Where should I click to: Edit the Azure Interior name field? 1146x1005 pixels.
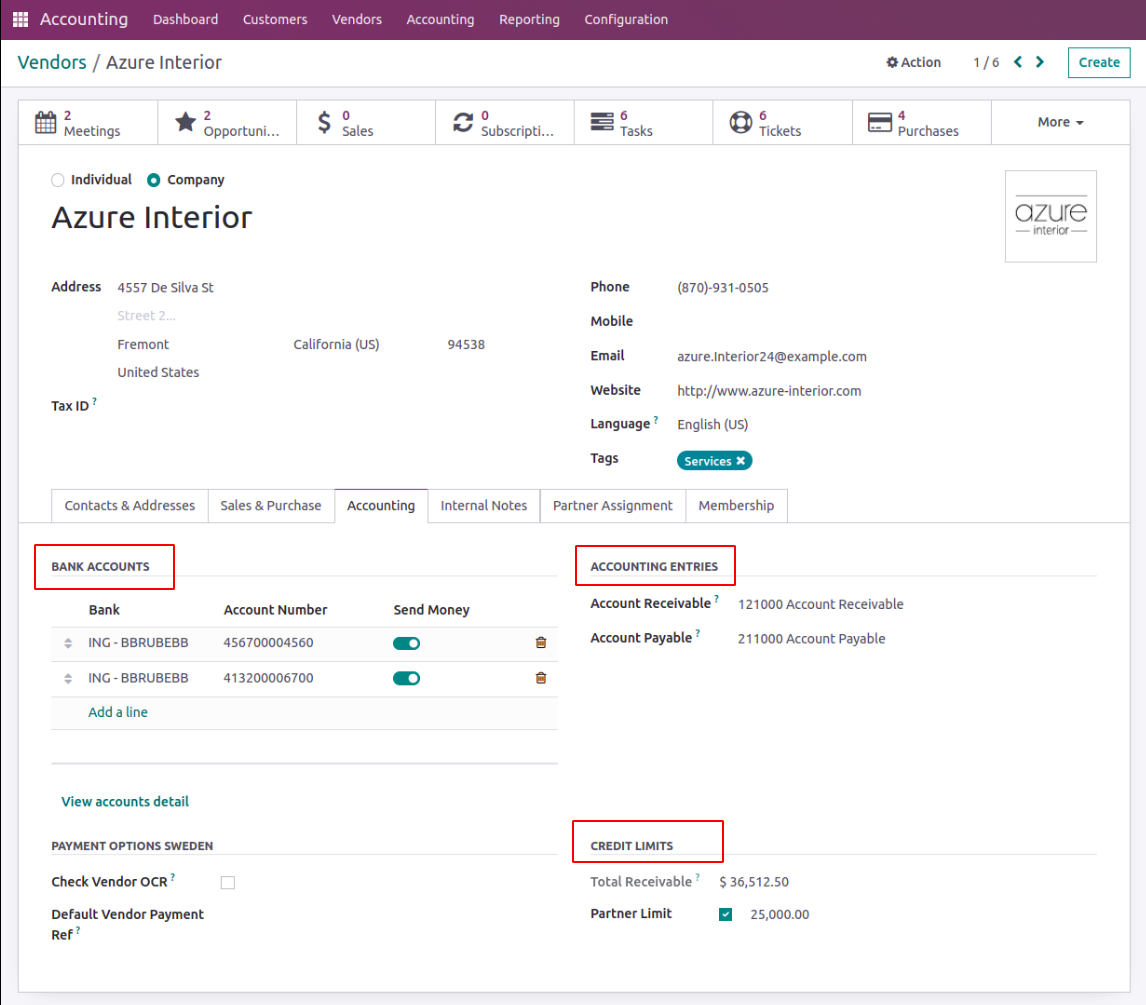[152, 218]
